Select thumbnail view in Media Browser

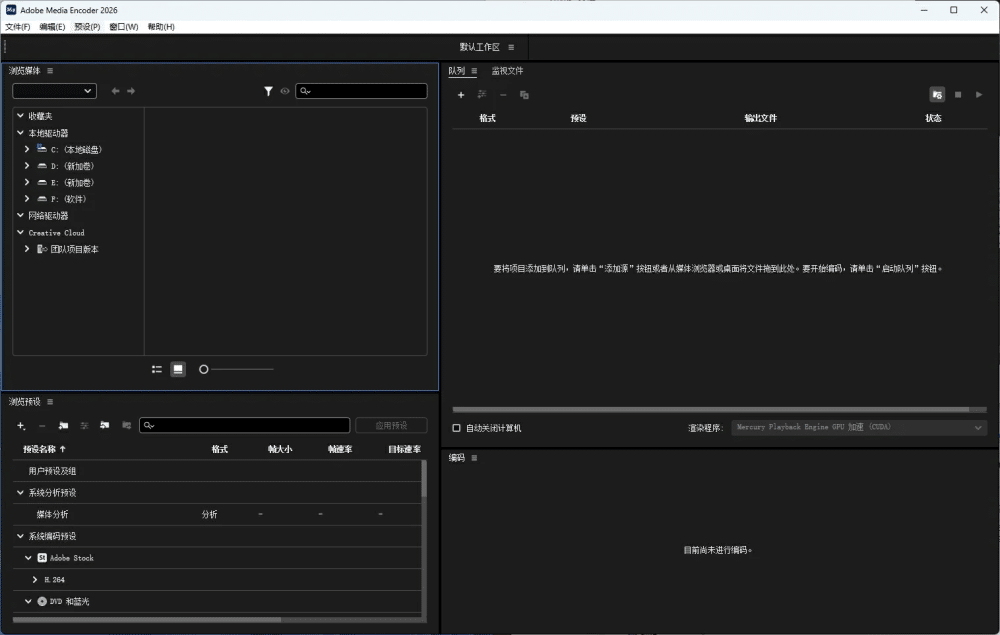click(x=177, y=369)
